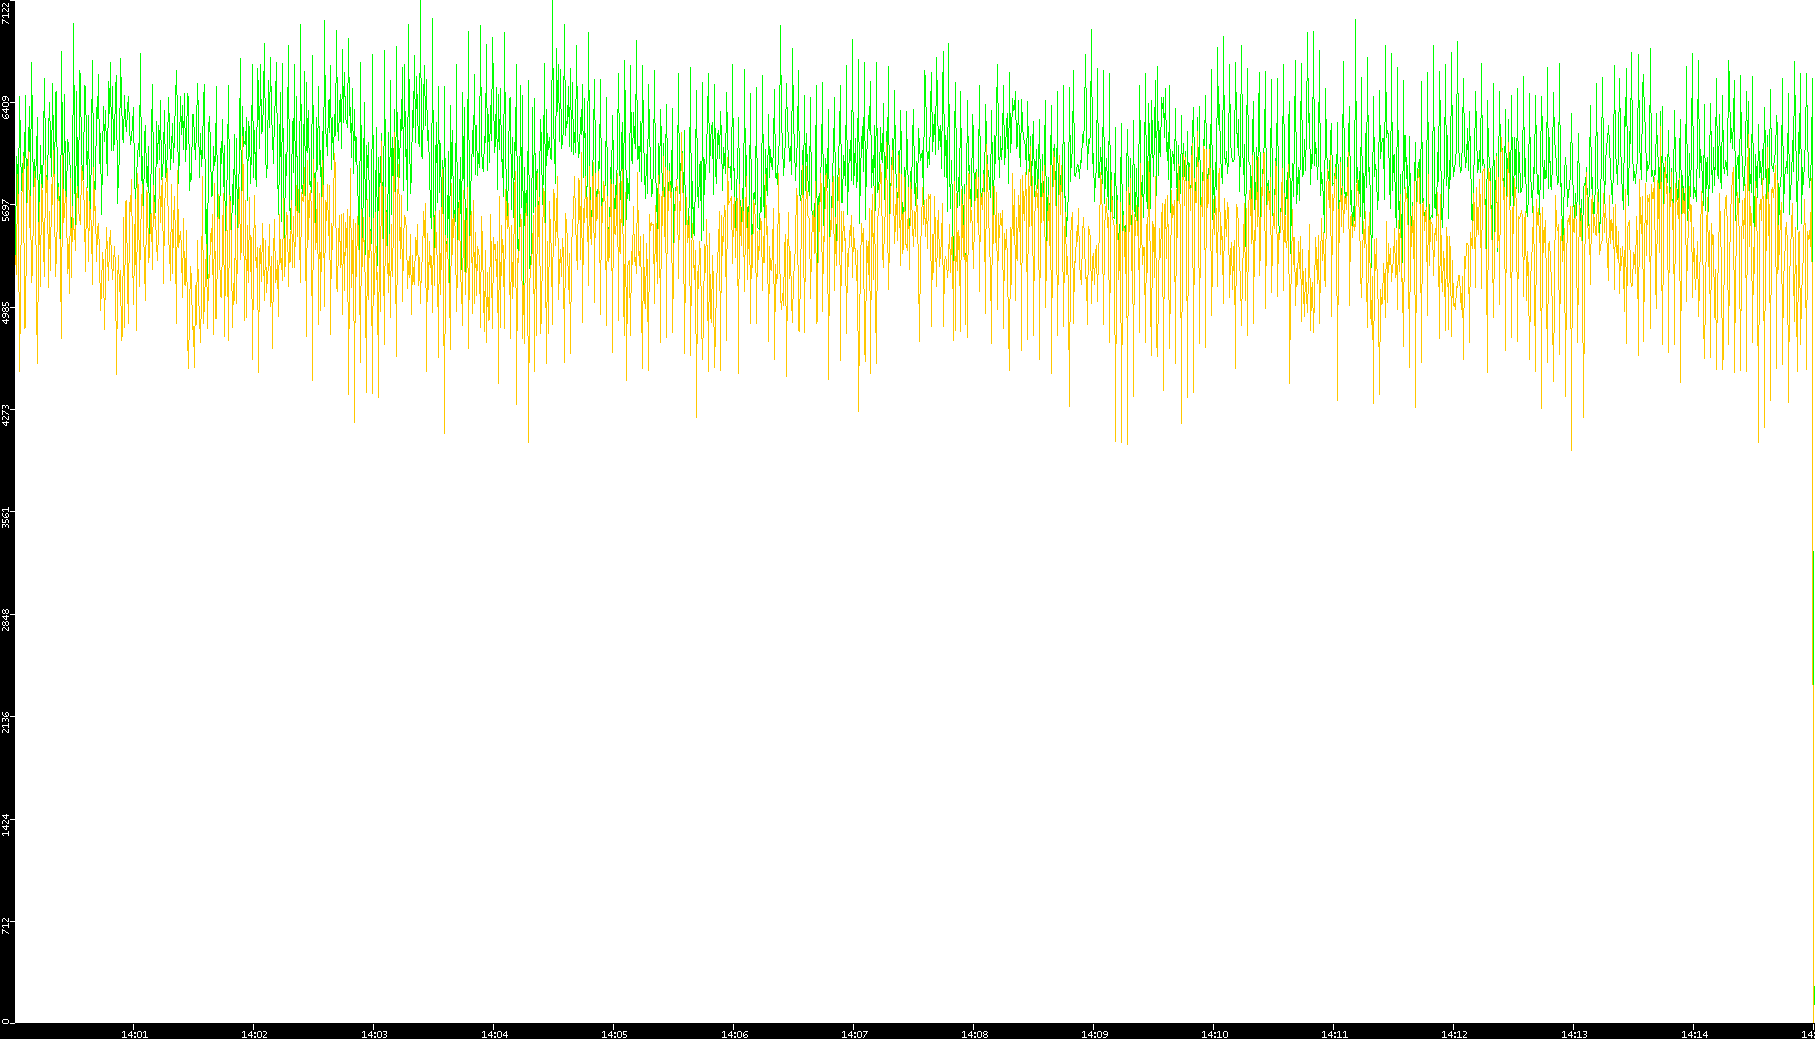Click the 14:01 time label
Viewport: 1815px width, 1039px height.
134,1034
